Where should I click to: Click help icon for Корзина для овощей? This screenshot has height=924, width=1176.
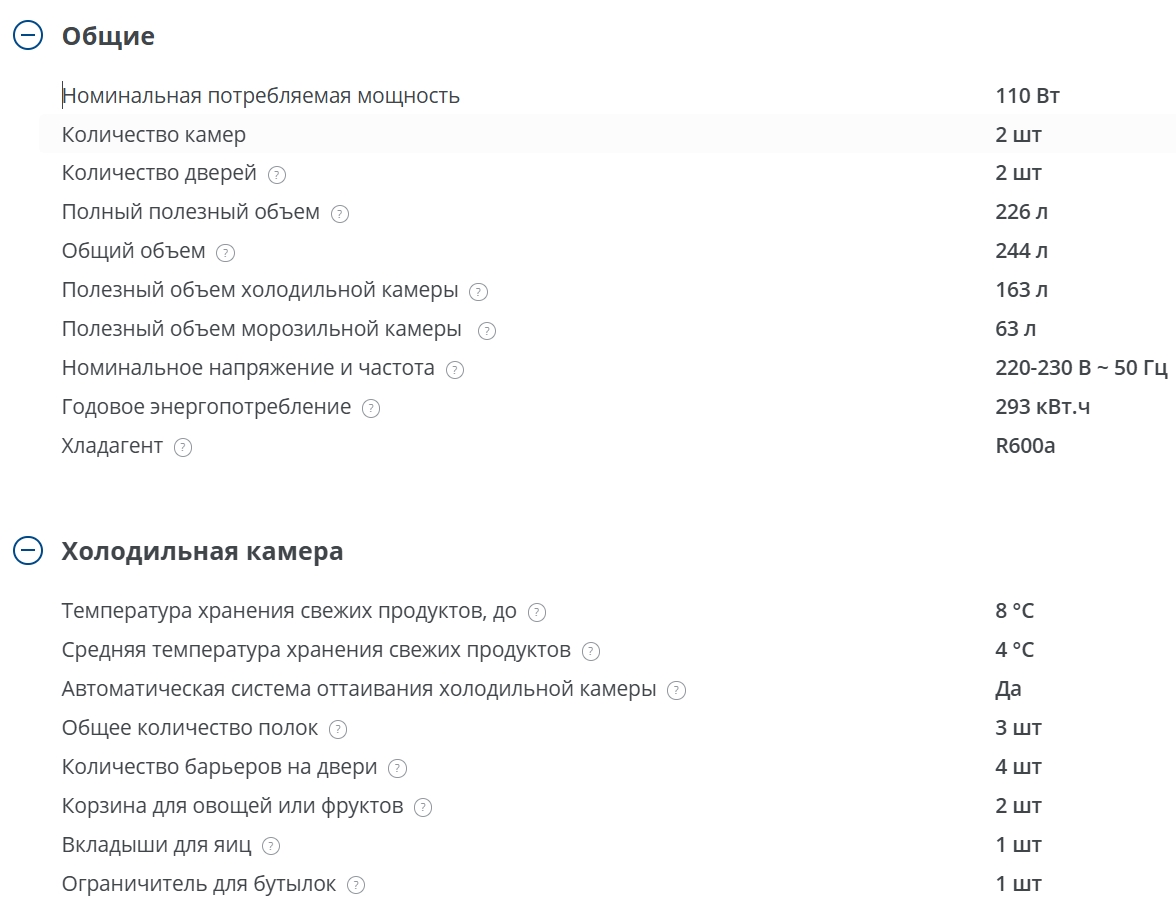pos(423,808)
